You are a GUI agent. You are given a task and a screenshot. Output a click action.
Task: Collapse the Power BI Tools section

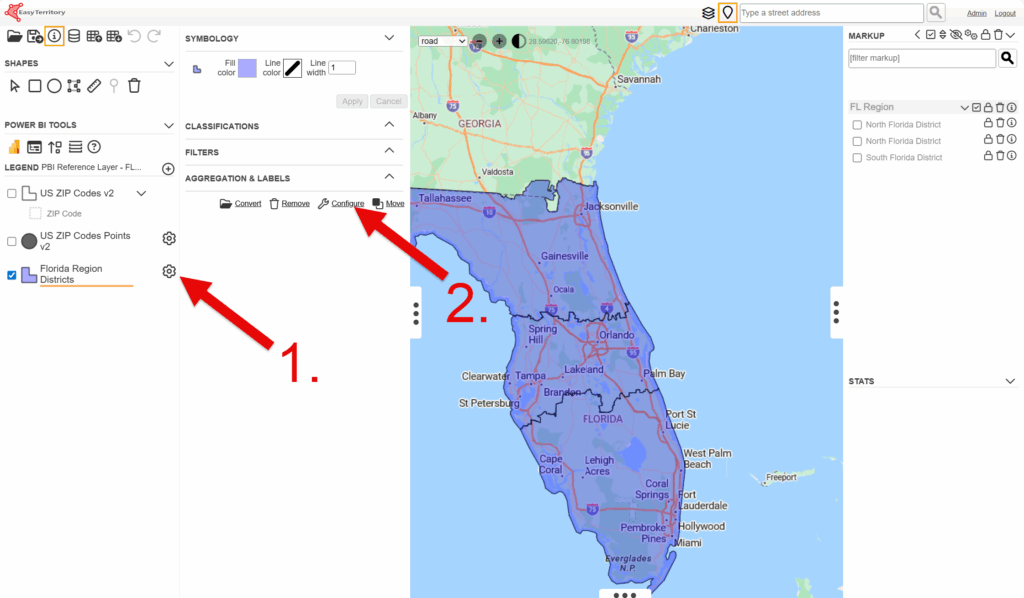(168, 126)
